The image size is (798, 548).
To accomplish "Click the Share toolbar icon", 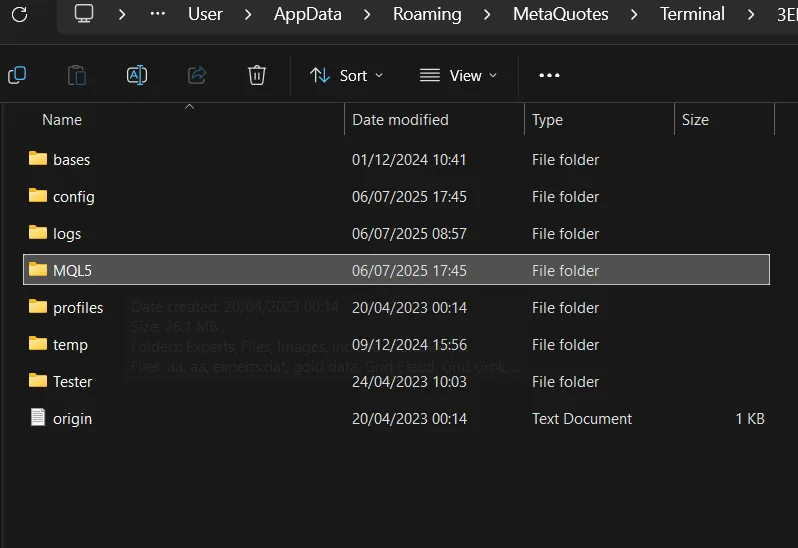I will [x=197, y=75].
